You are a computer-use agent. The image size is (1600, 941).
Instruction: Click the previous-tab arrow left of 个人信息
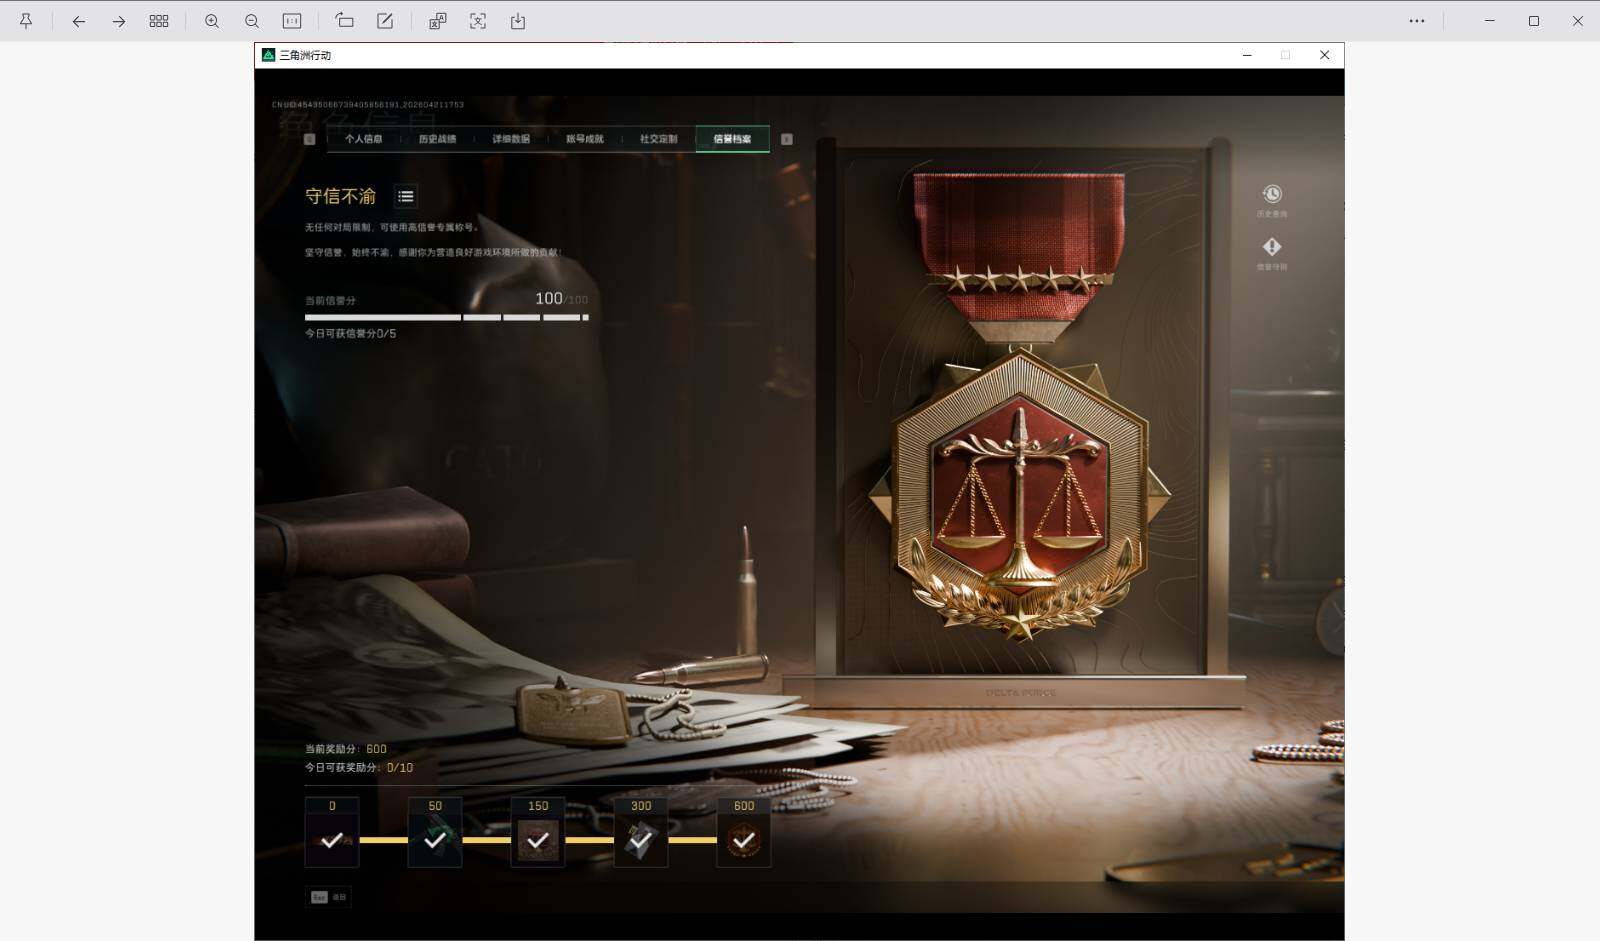pyautogui.click(x=310, y=139)
